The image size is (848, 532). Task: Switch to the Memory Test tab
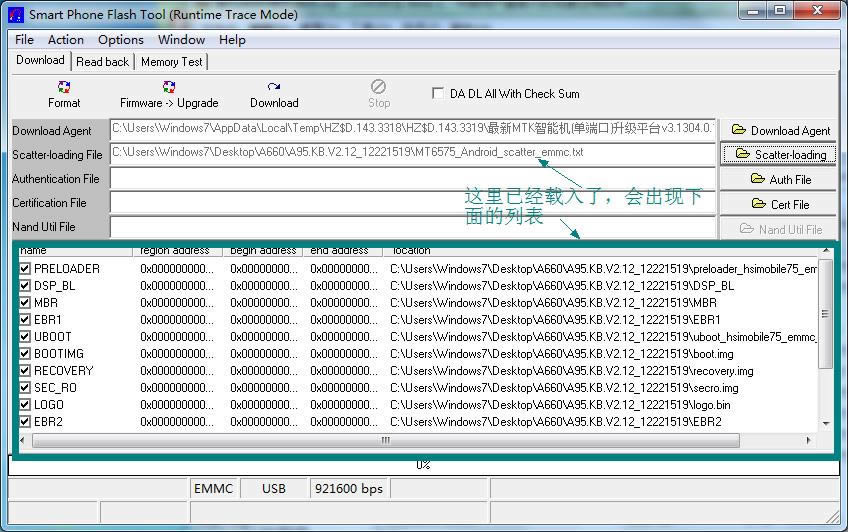171,62
